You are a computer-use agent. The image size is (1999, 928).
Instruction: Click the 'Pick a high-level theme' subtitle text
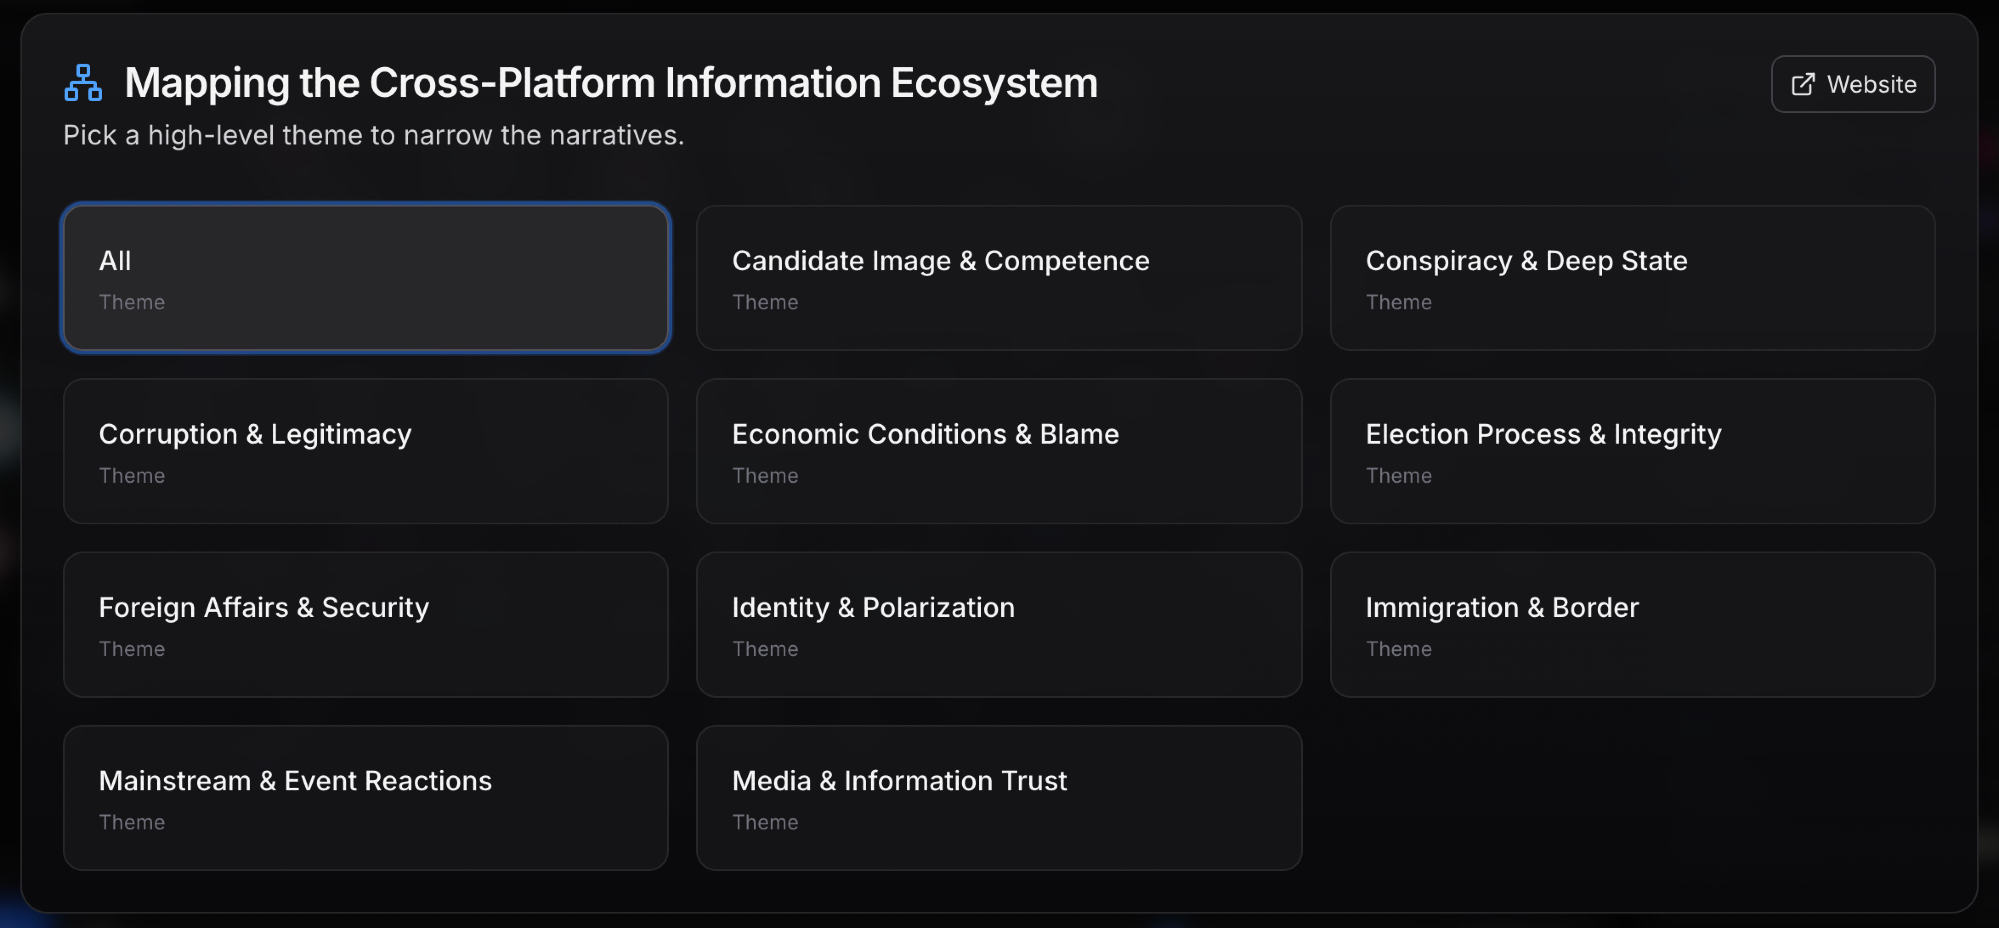click(x=373, y=135)
